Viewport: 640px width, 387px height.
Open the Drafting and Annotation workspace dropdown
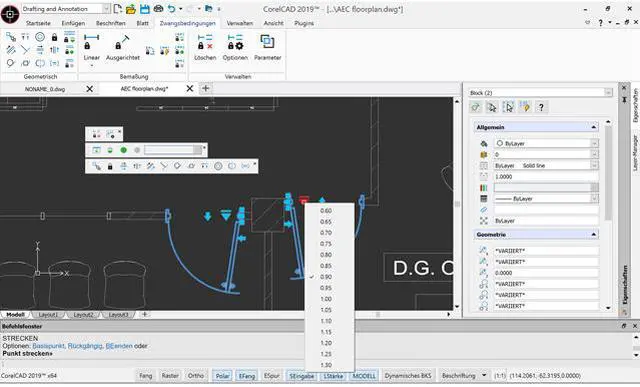[106, 9]
